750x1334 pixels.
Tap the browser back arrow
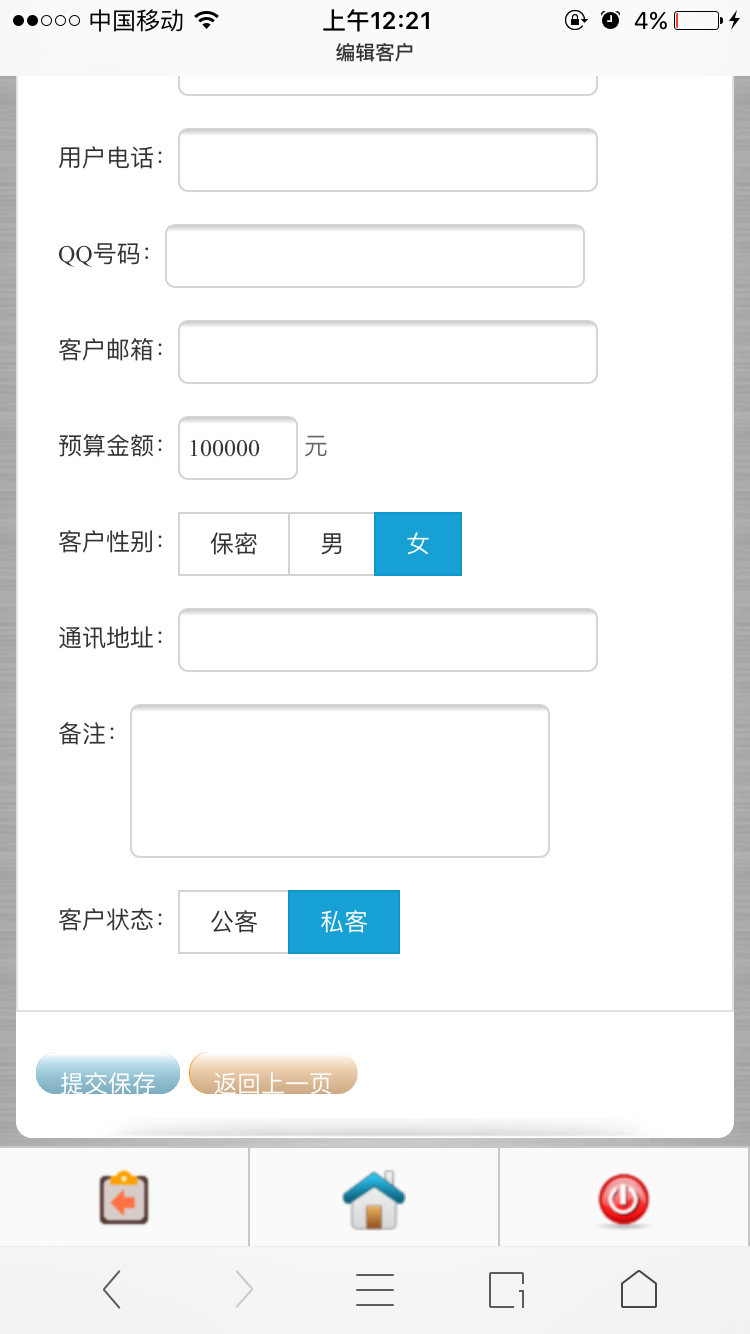112,1290
